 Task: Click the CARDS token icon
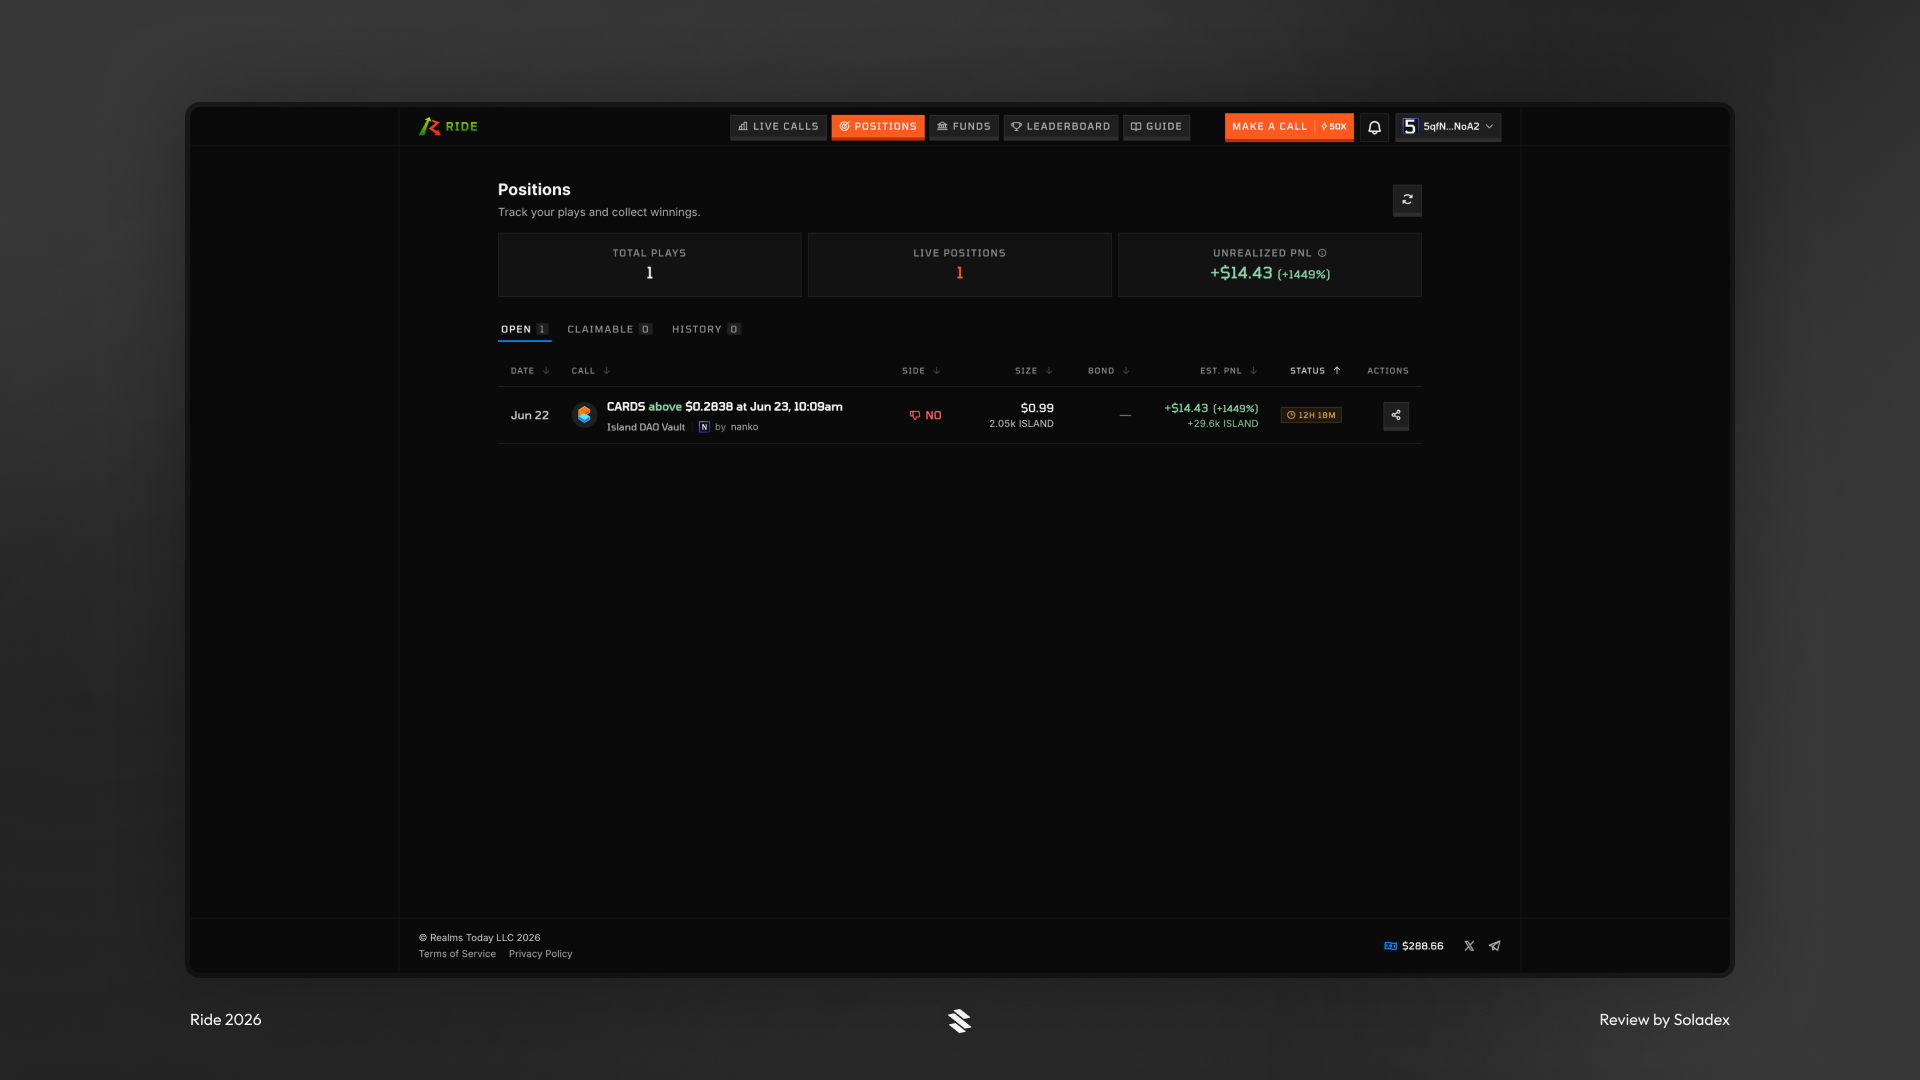pos(584,415)
